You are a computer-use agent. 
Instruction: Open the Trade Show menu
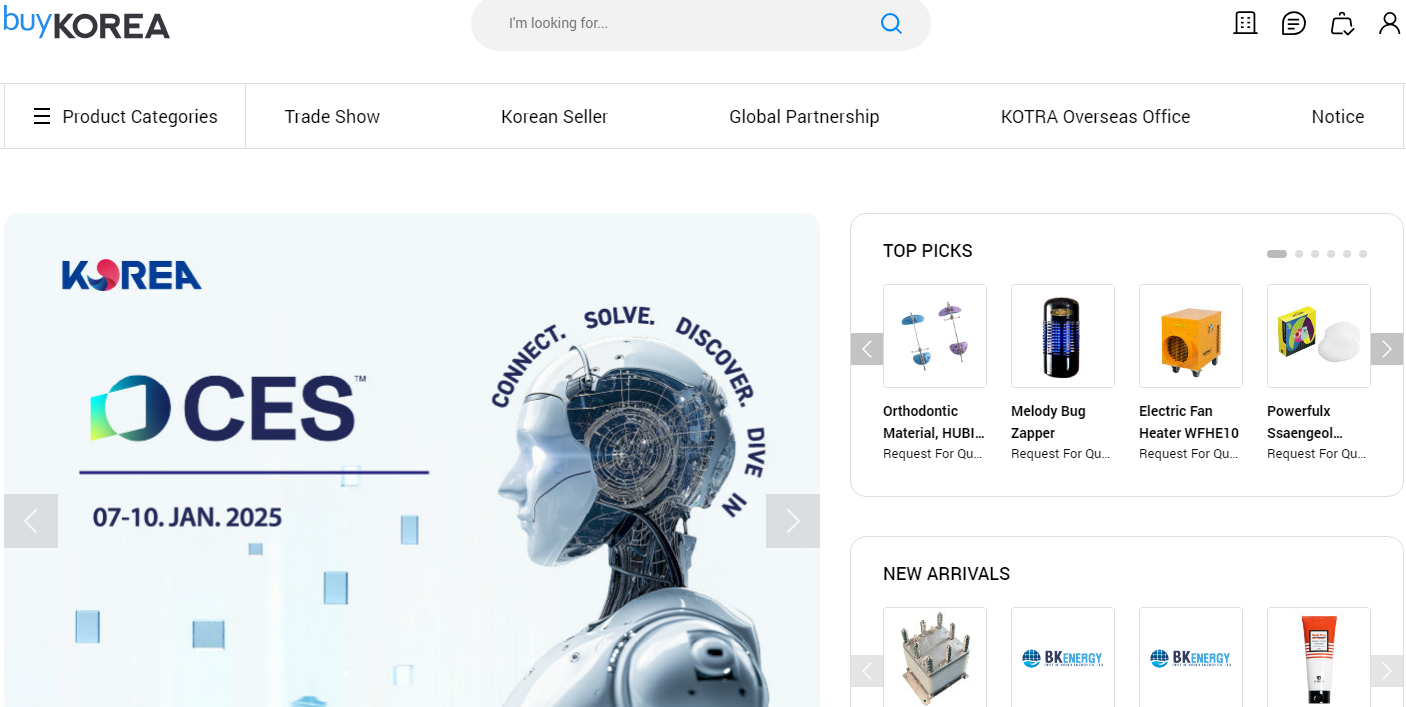point(332,117)
